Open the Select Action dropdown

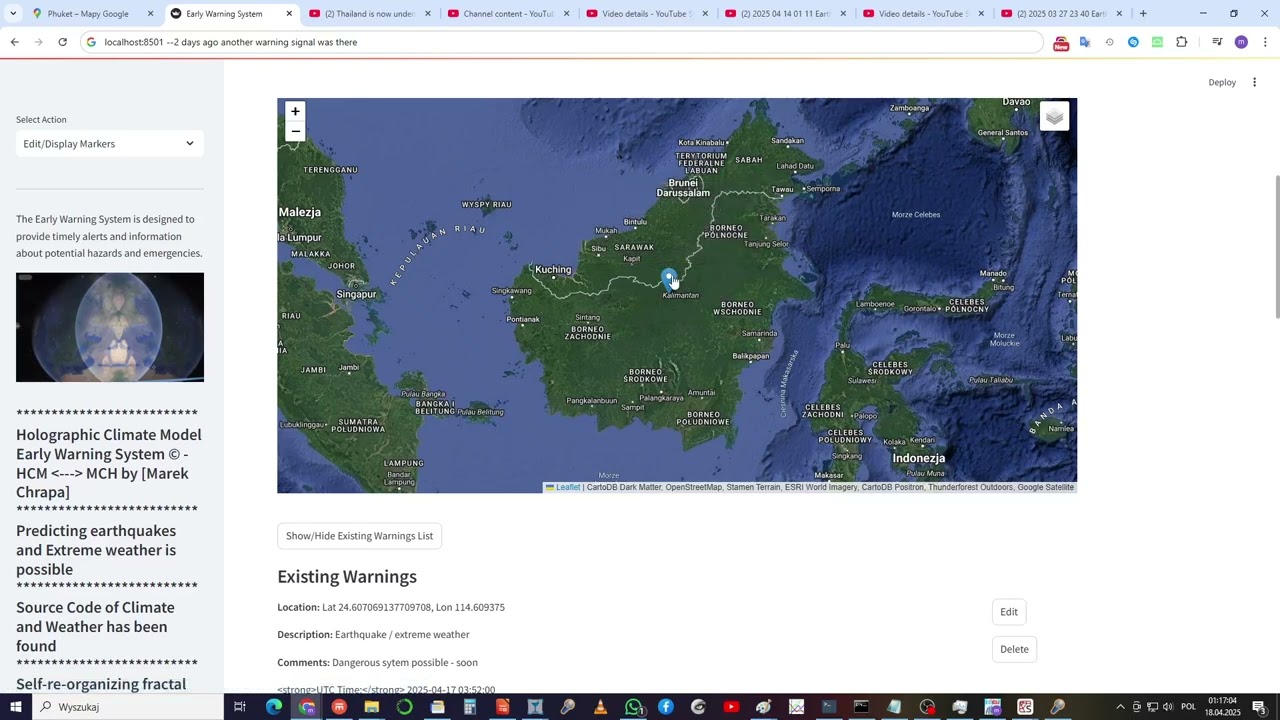click(x=110, y=144)
